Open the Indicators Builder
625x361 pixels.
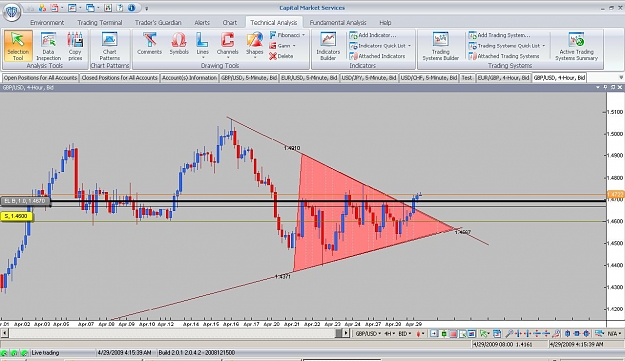[x=328, y=46]
